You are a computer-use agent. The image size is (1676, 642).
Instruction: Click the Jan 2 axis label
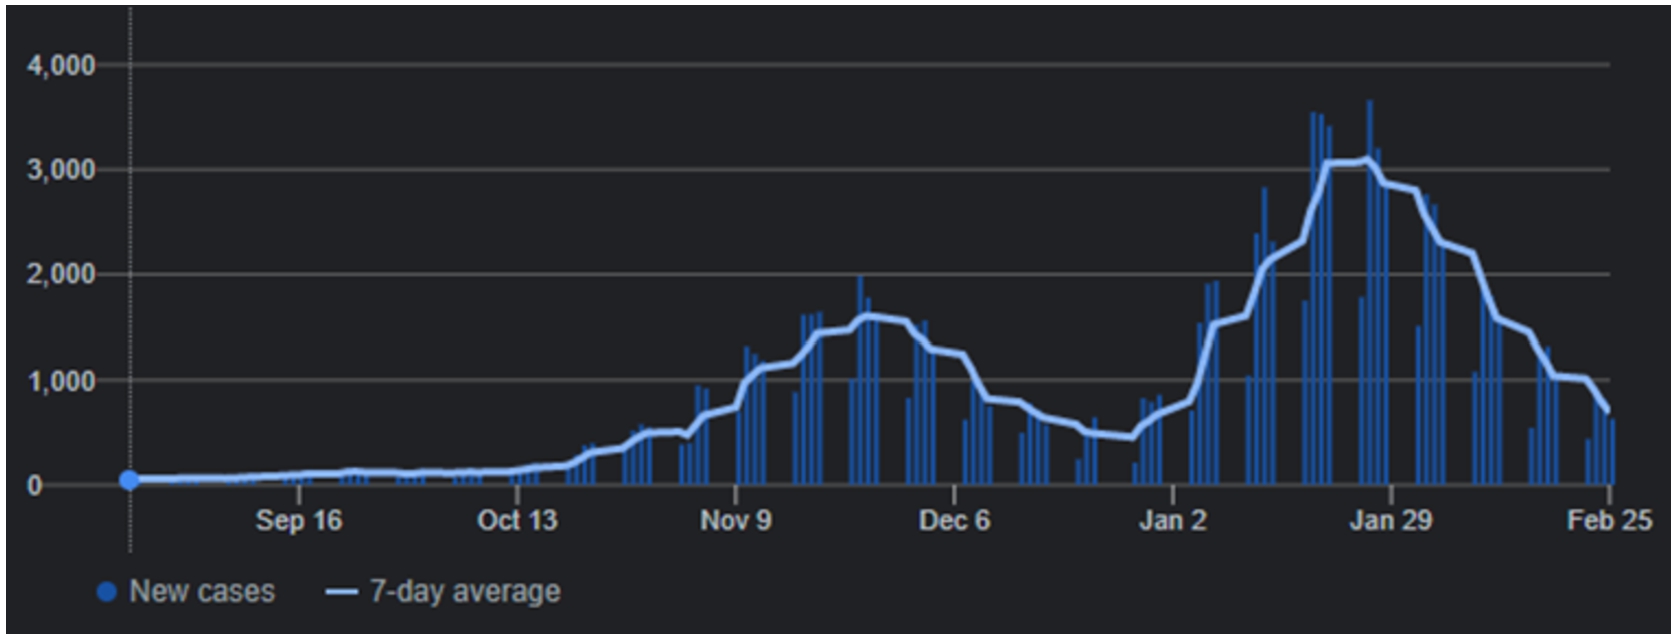tap(1172, 520)
